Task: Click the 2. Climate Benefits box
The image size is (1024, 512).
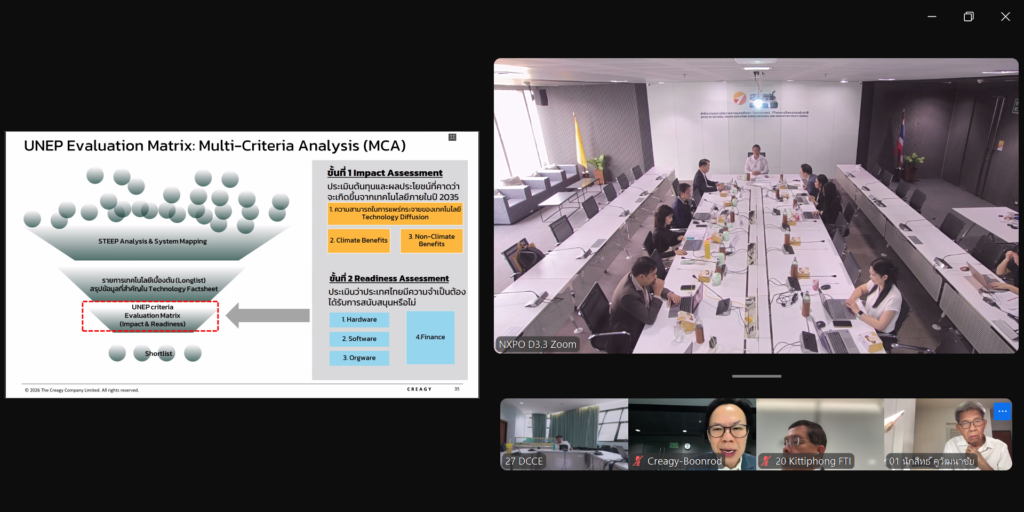Action: 359,240
